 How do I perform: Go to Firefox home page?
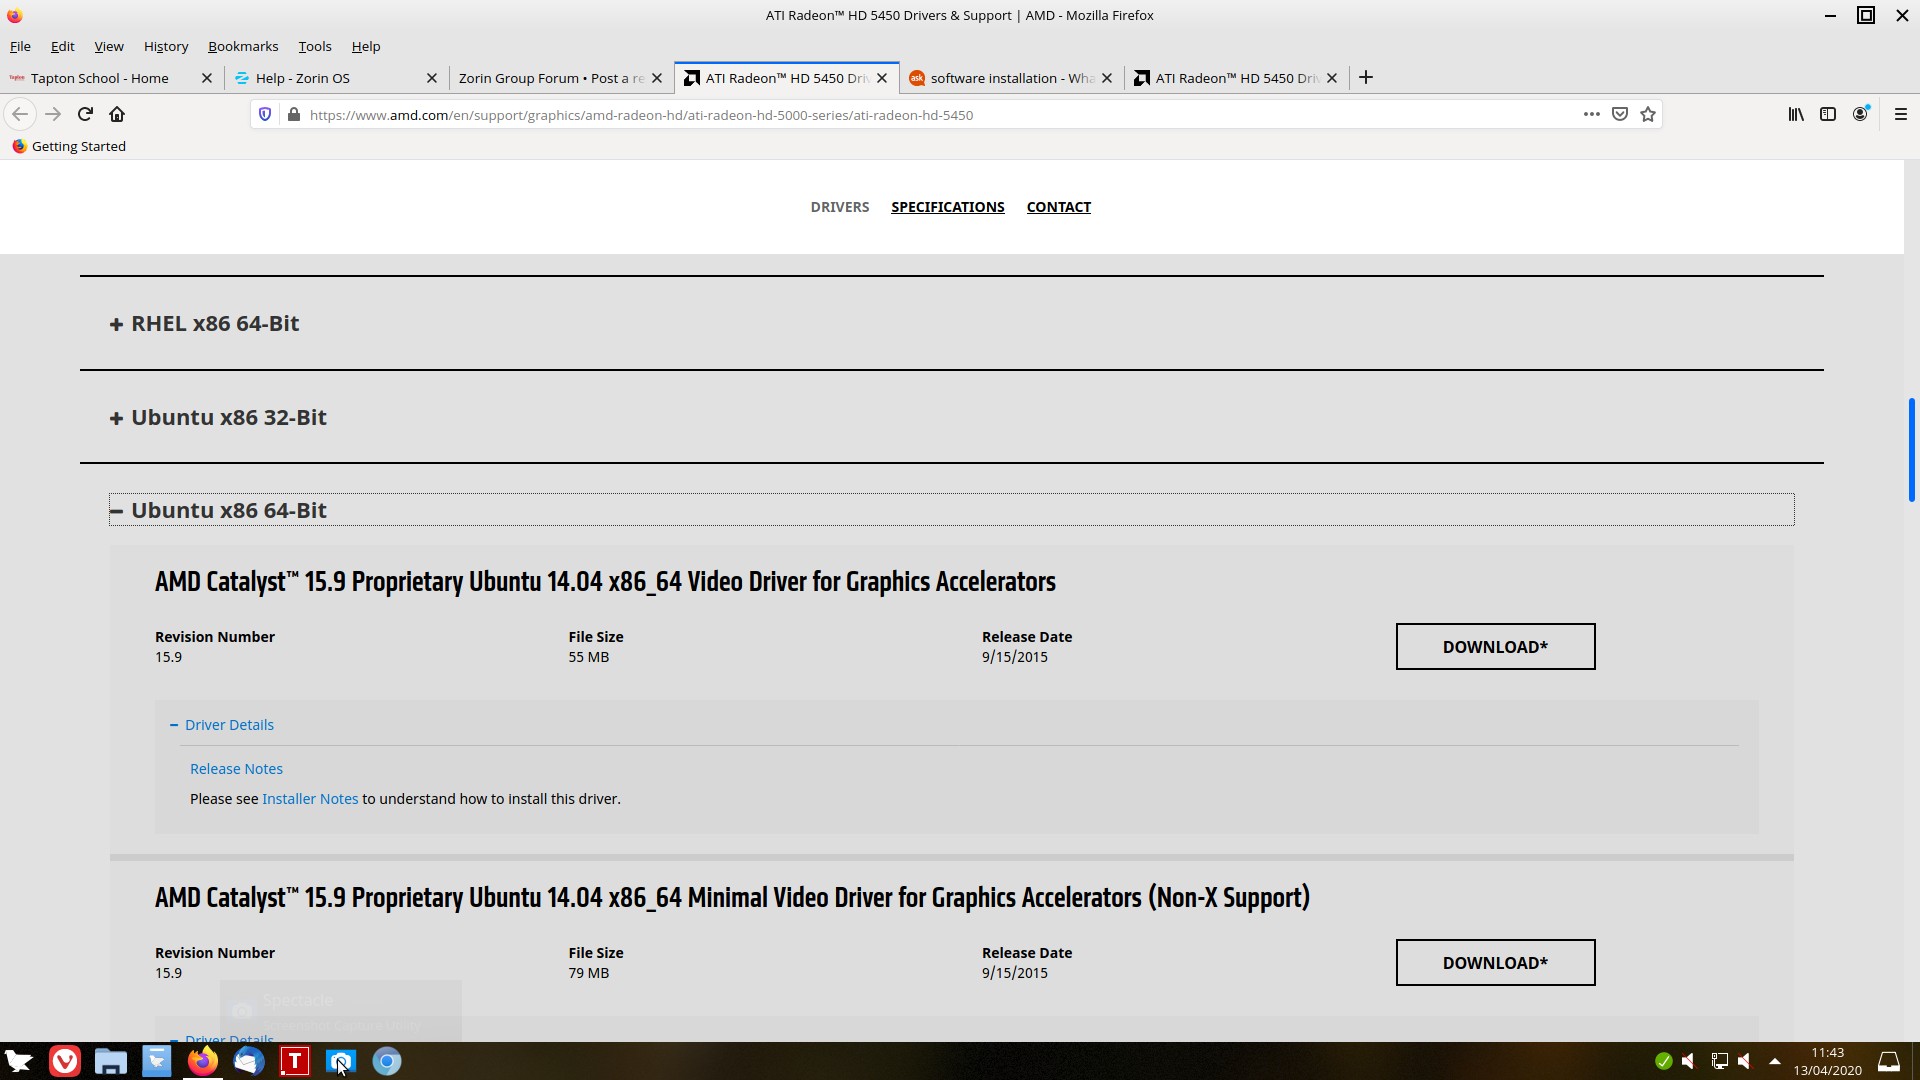point(117,114)
